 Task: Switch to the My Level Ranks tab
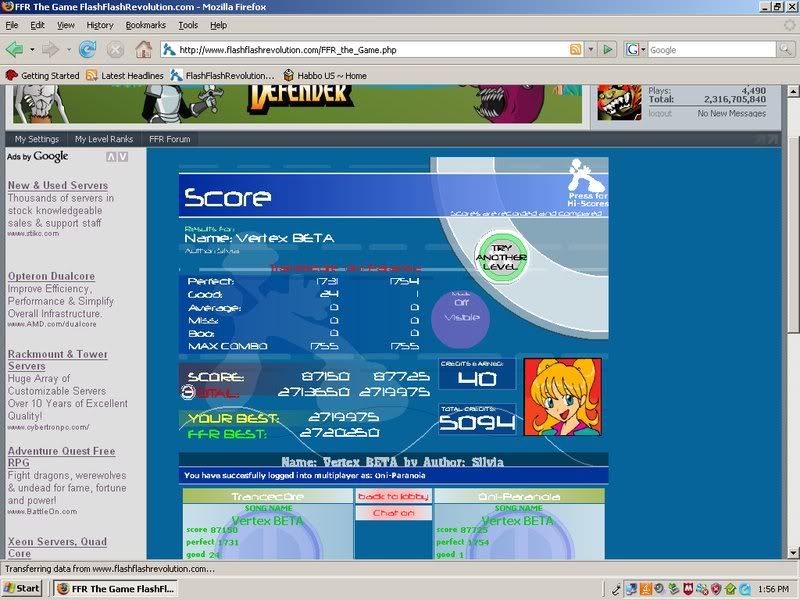103,139
